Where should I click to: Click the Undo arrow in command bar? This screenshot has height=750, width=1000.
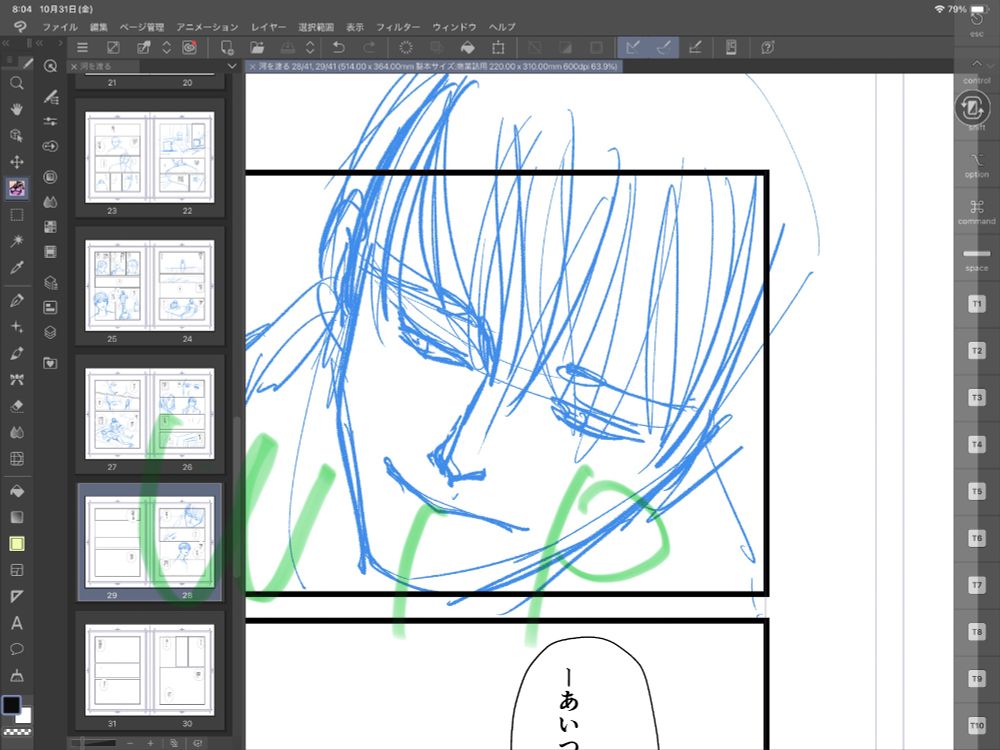[339, 47]
